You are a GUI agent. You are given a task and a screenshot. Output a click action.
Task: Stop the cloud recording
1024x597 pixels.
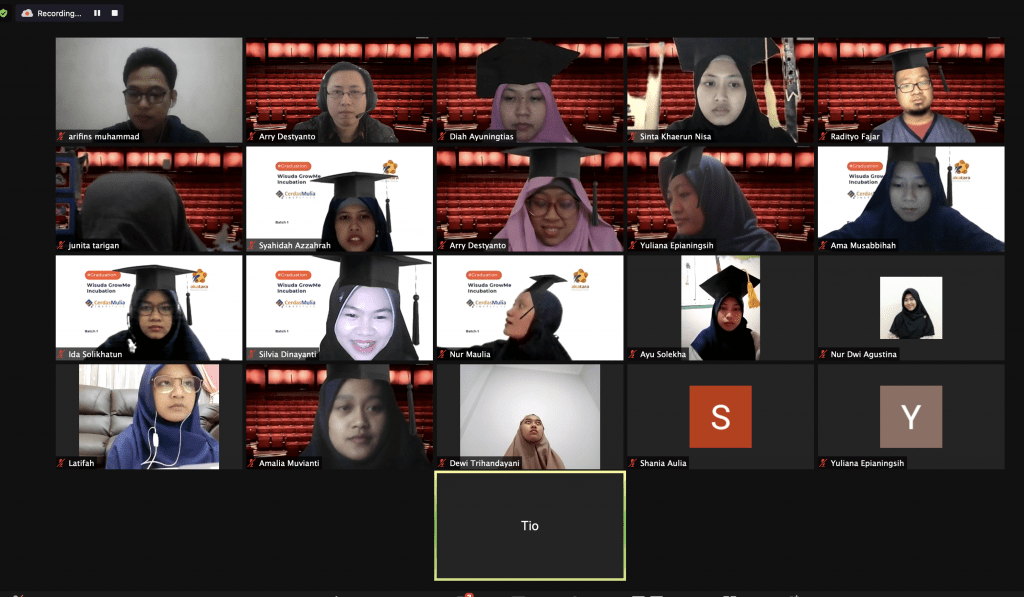point(115,13)
